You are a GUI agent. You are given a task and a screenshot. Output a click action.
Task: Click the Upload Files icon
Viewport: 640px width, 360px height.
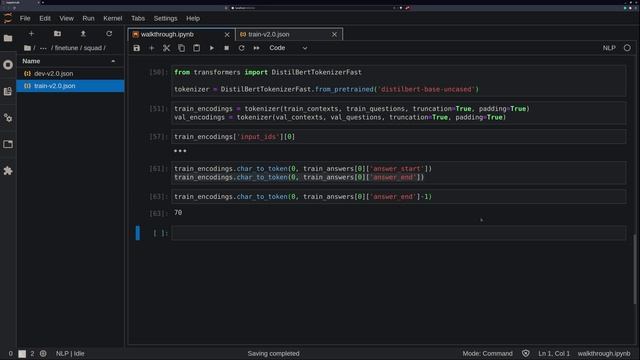83,34
